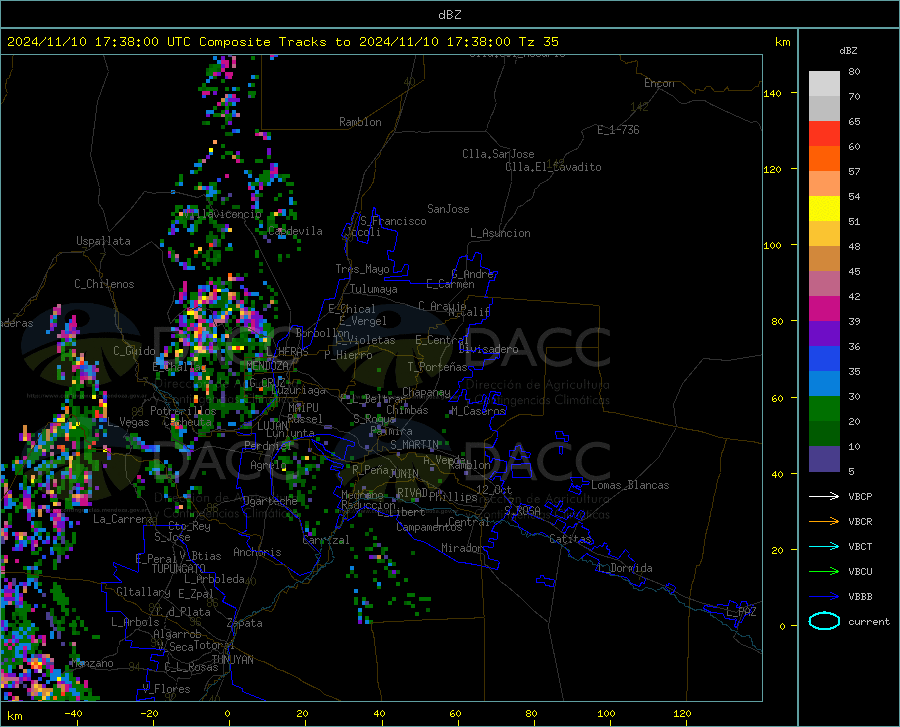Click the V_Flores map label
The height and width of the screenshot is (727, 900).
166,689
